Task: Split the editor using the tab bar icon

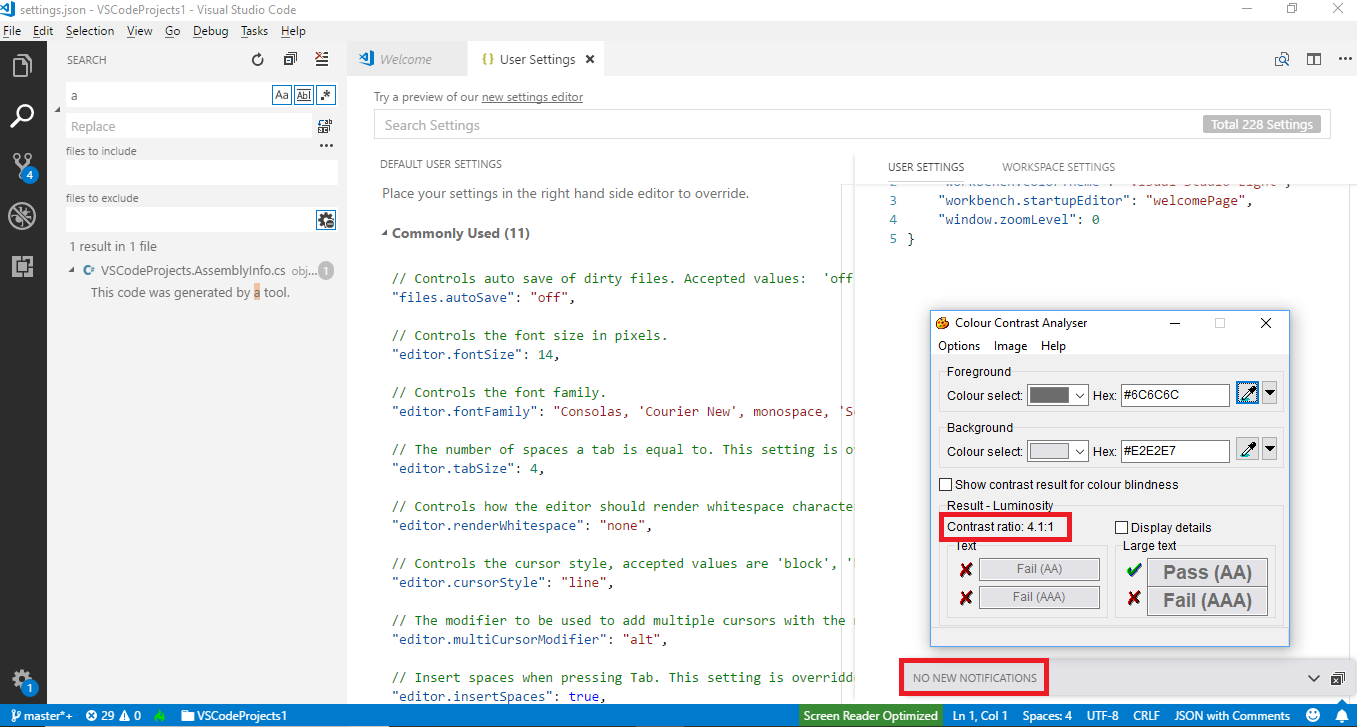Action: 1314,60
